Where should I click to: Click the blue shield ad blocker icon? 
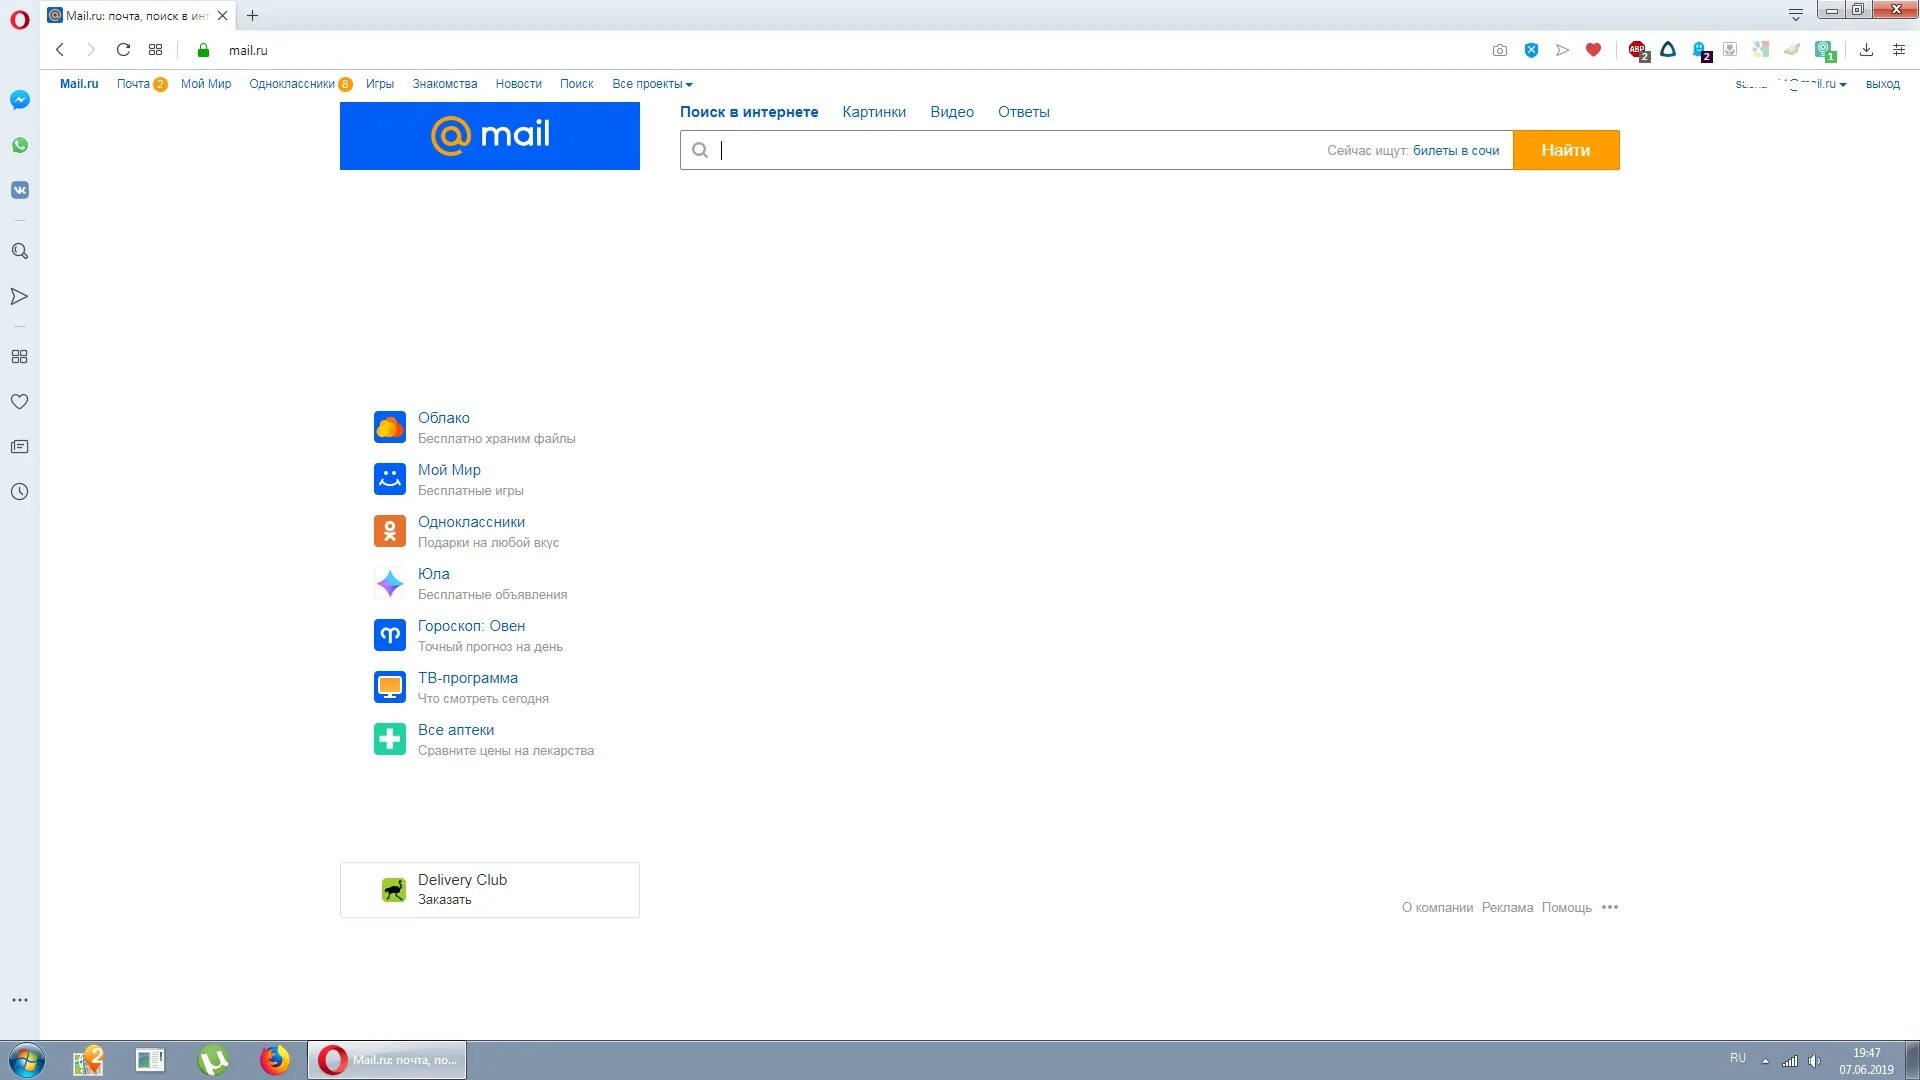click(x=1531, y=50)
